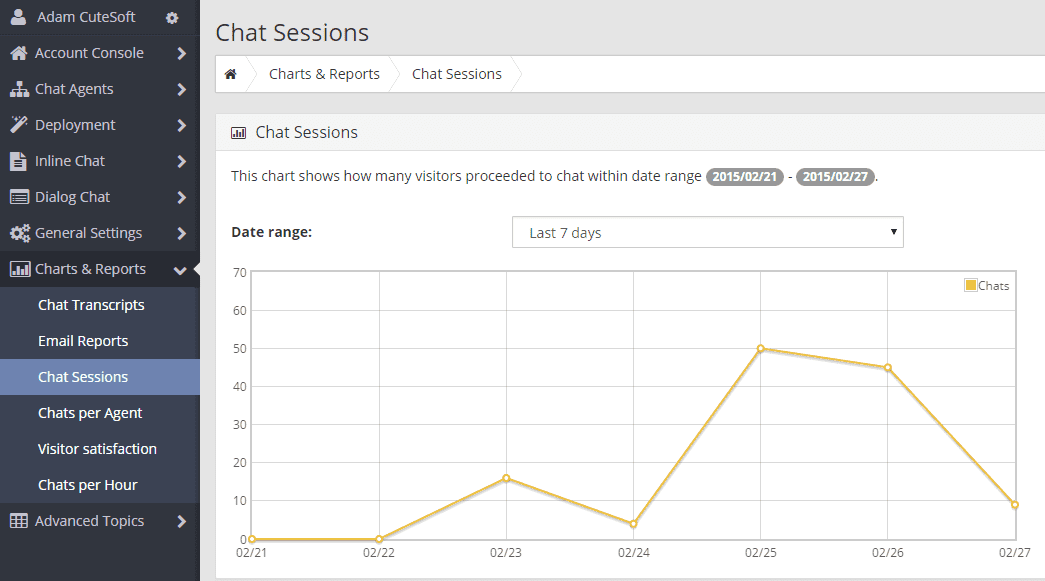Click the user profile icon beside Adam CuteSoft

click(x=19, y=16)
